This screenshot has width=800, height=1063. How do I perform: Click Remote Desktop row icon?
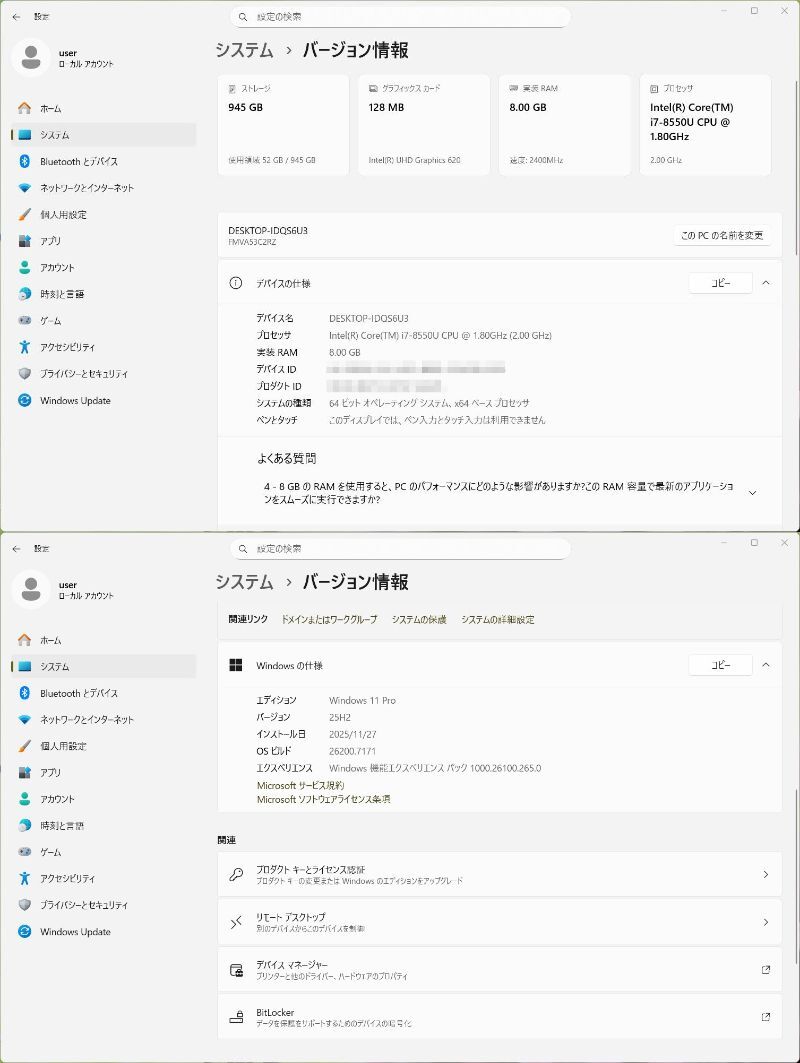tap(236, 922)
